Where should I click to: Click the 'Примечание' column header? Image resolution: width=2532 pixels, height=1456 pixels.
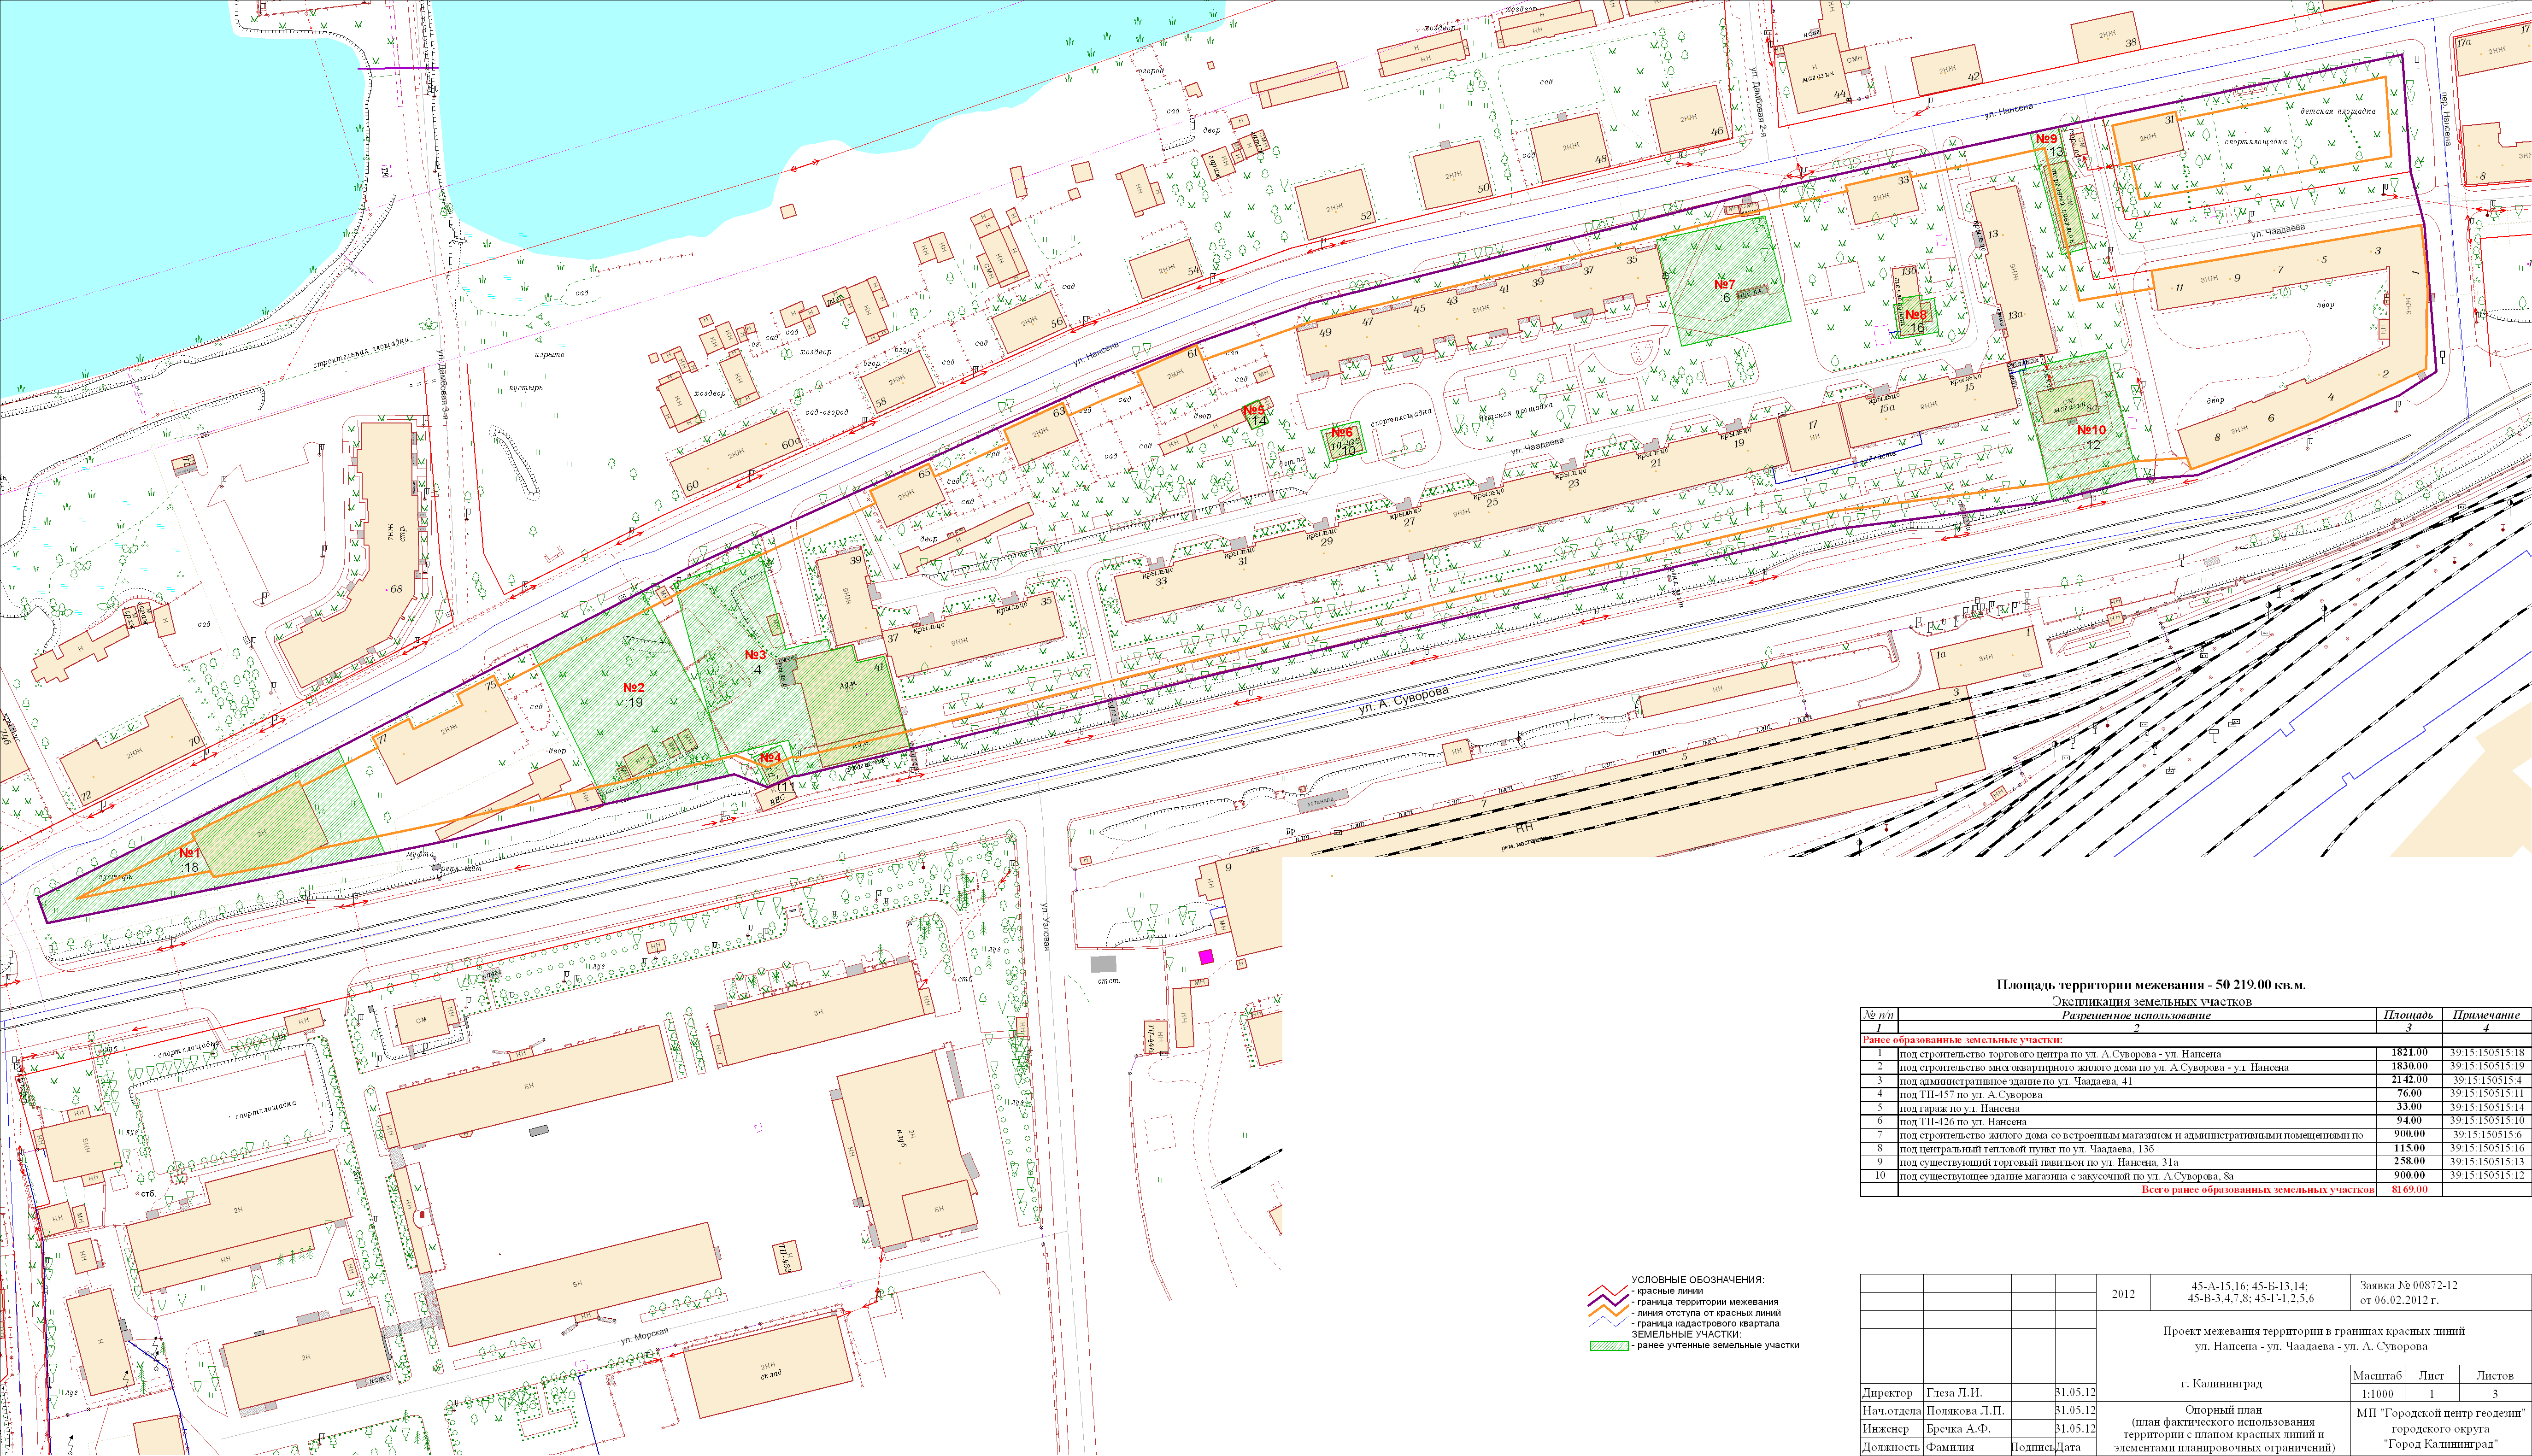[x=2485, y=1015]
